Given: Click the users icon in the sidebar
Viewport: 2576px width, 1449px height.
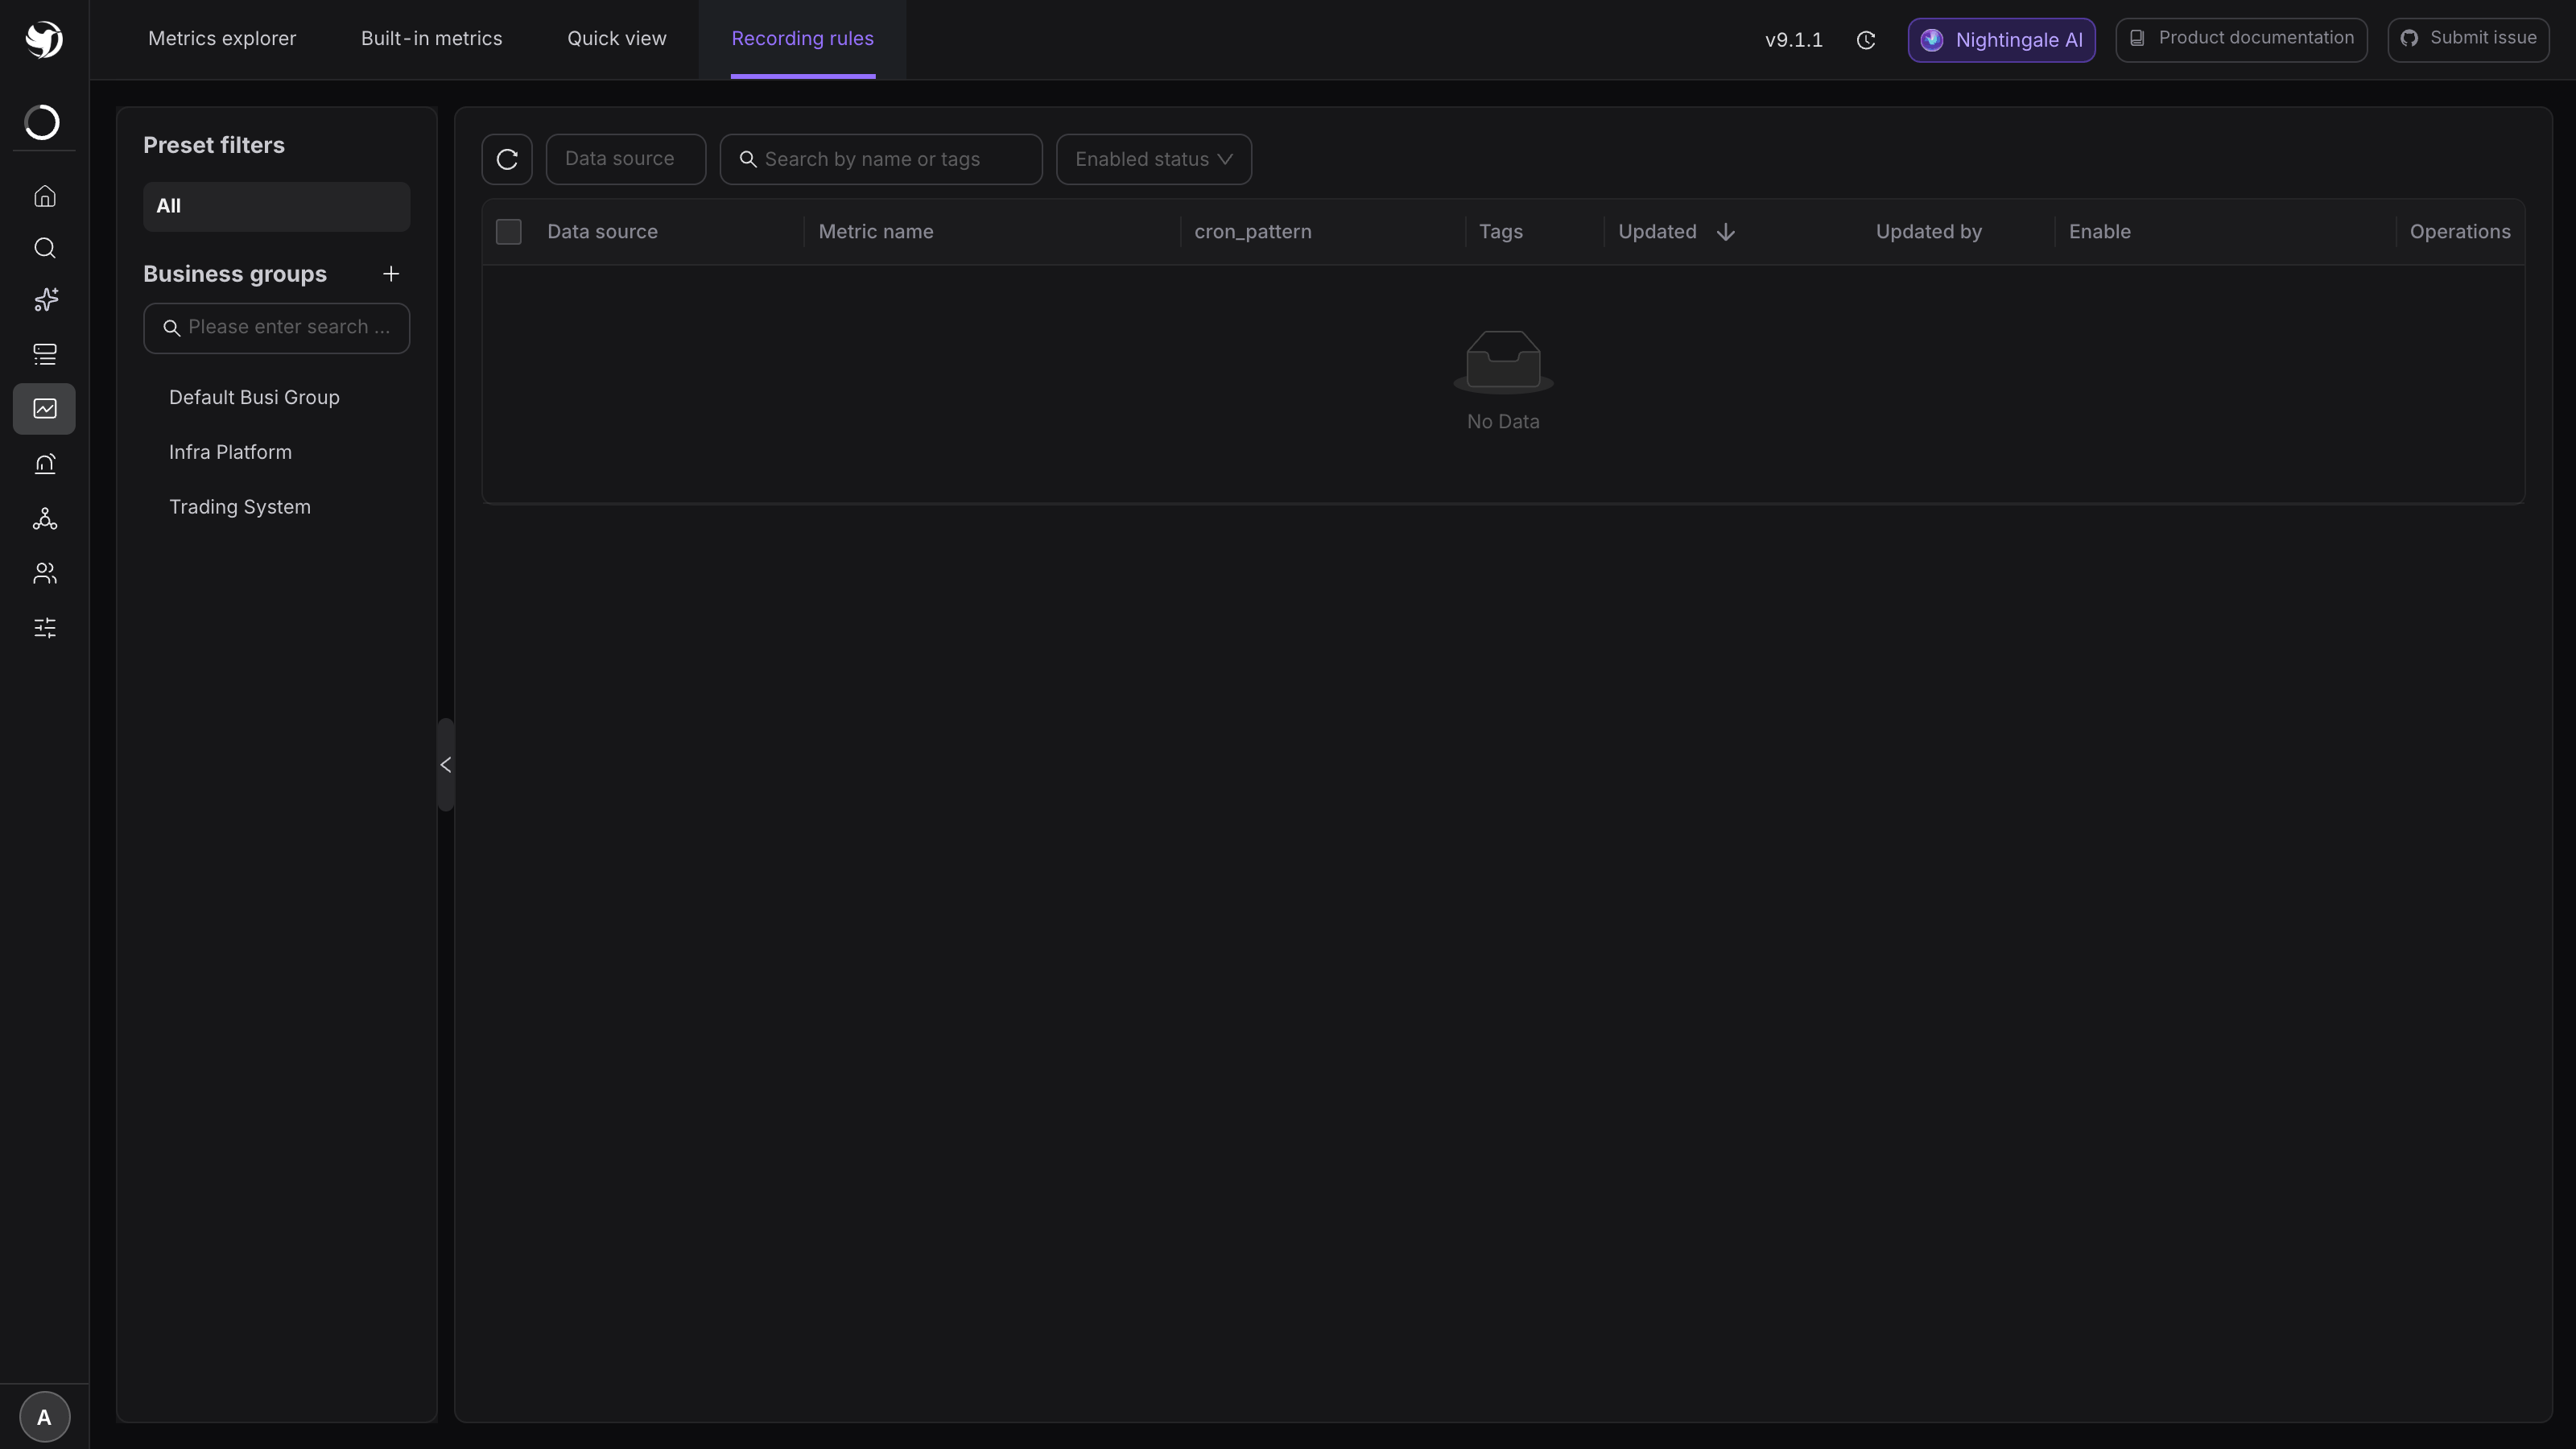Looking at the screenshot, I should 45,573.
